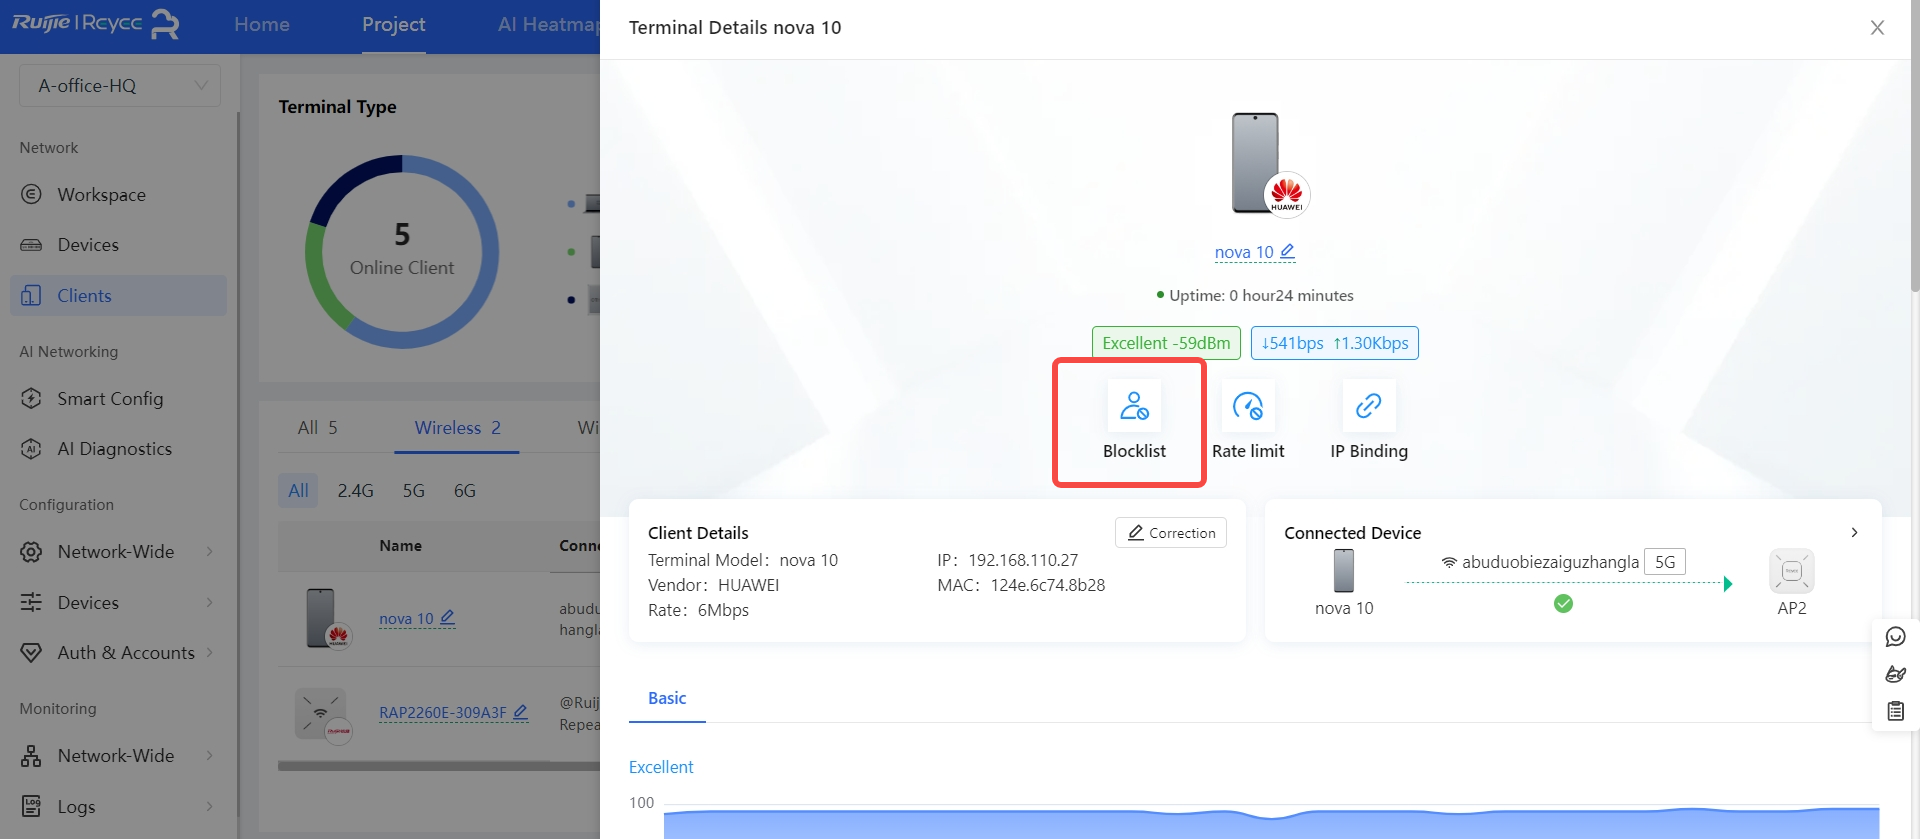Open Workspace in the sidebar
The image size is (1920, 839).
tap(101, 195)
